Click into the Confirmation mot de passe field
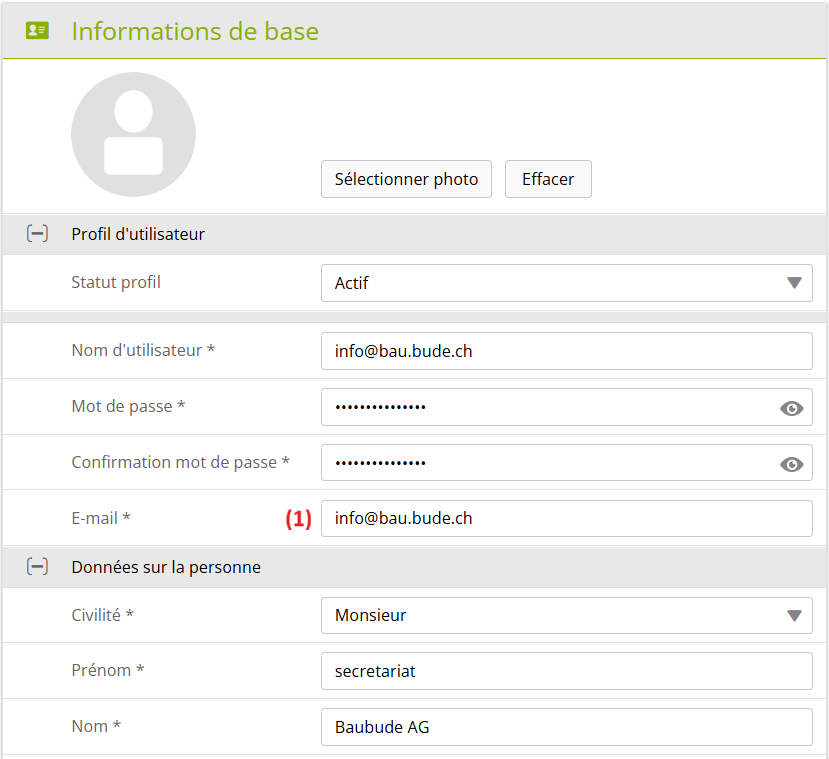 [550, 464]
